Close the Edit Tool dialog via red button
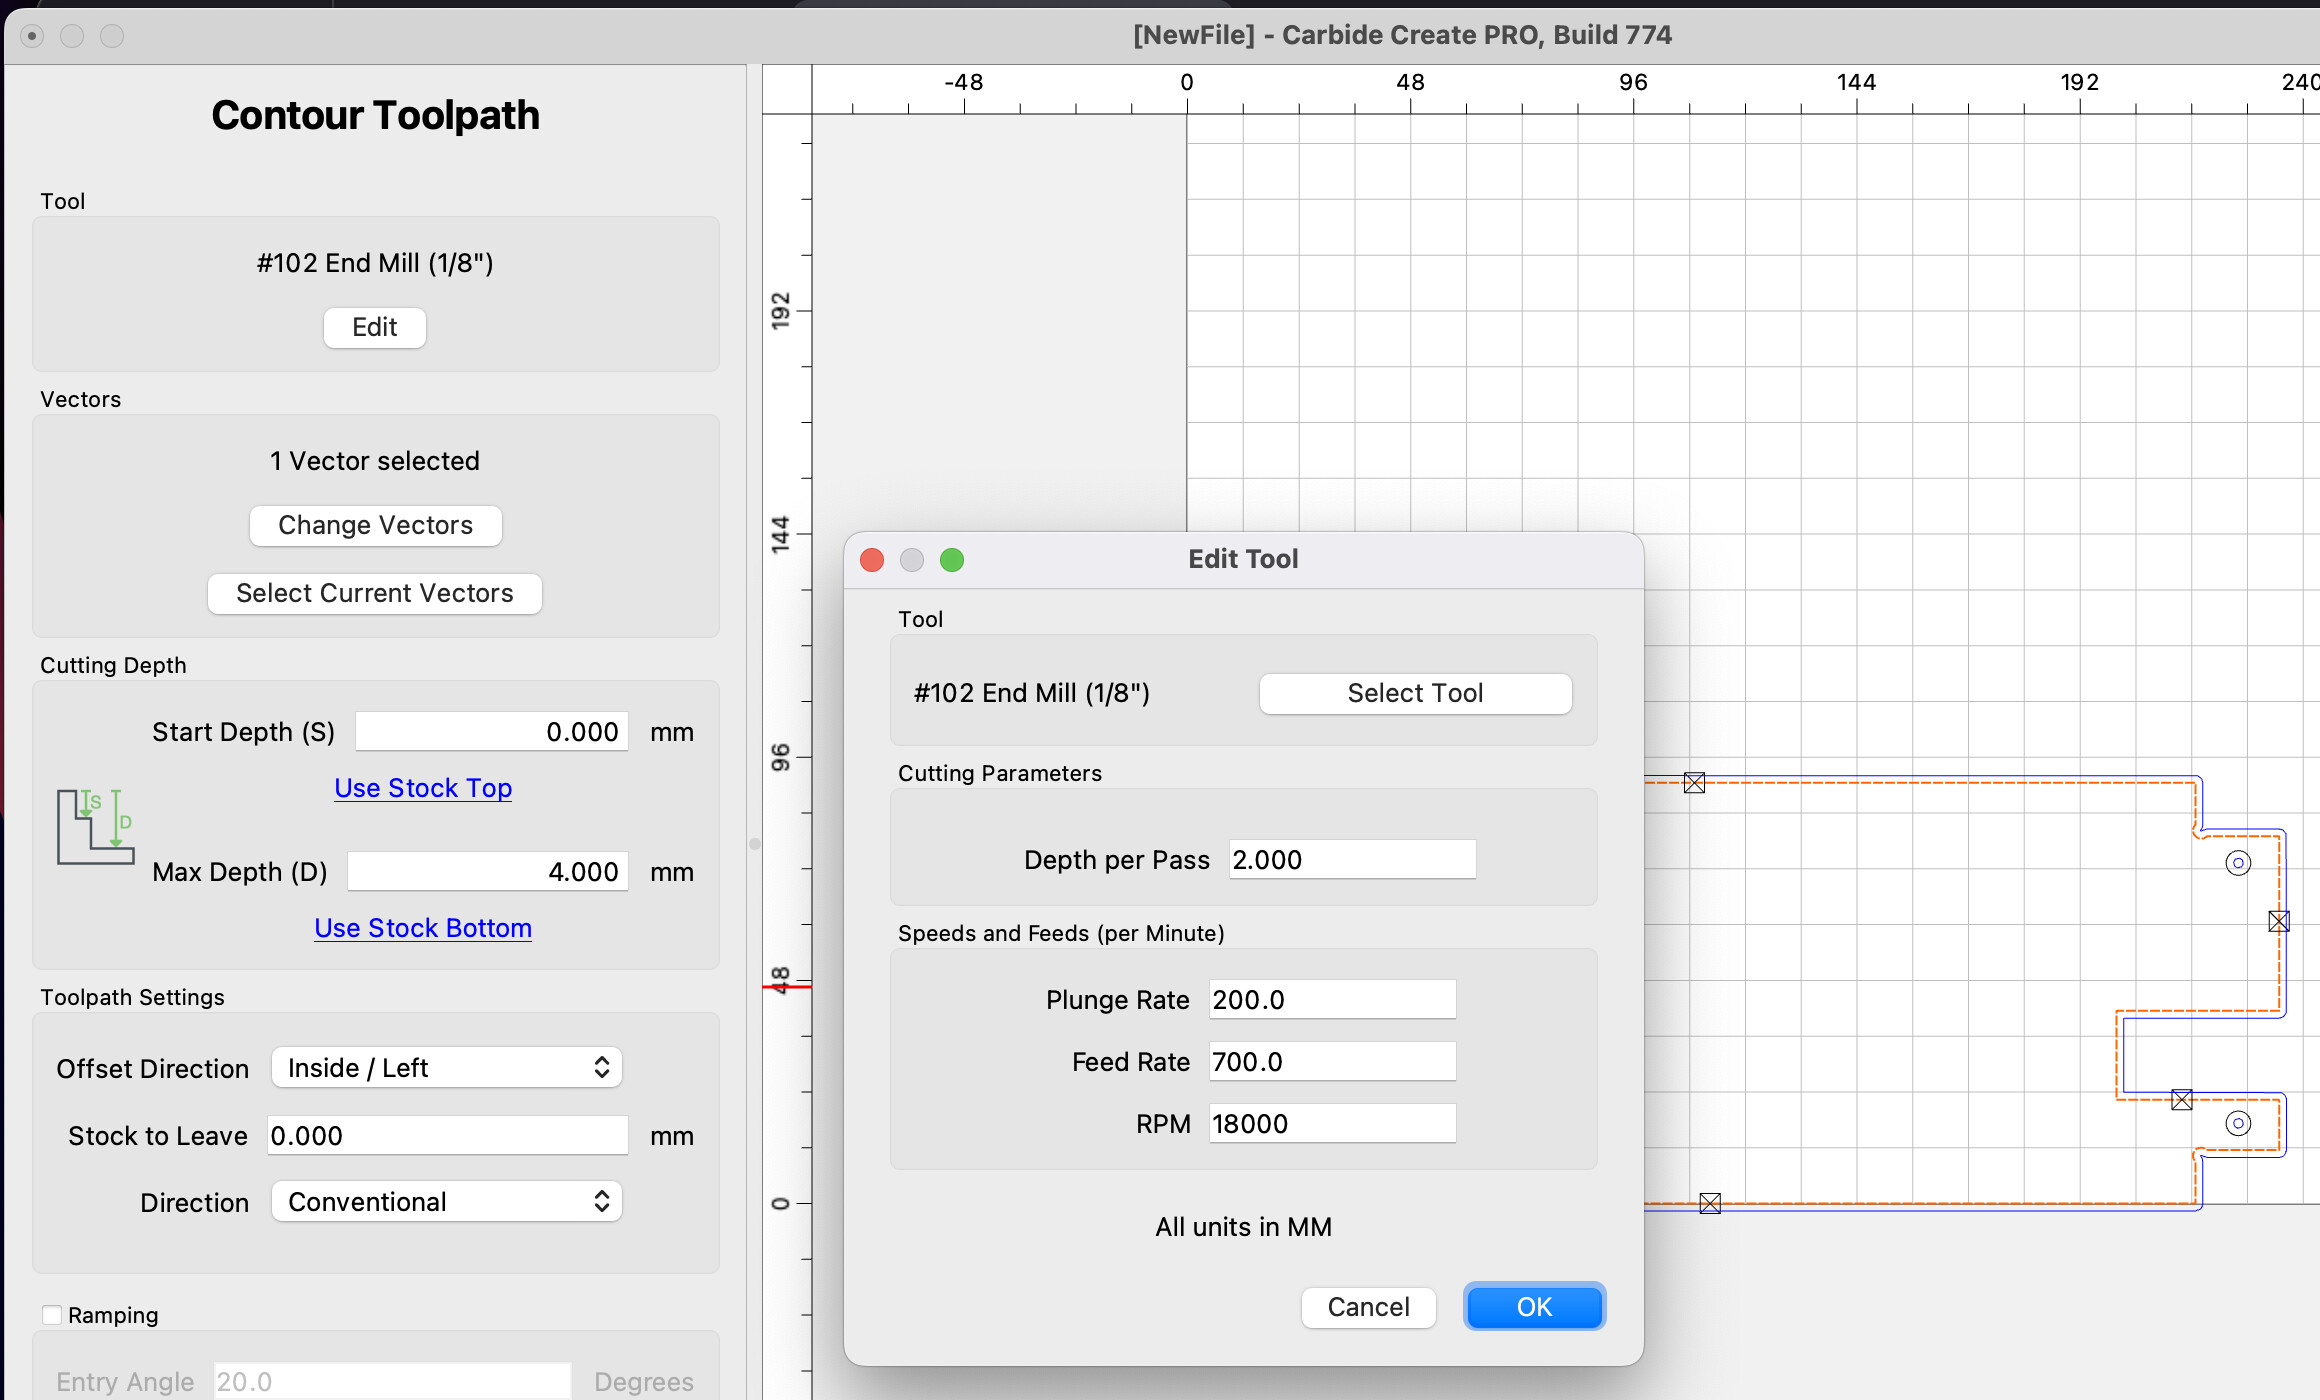This screenshot has width=2320, height=1400. click(872, 560)
